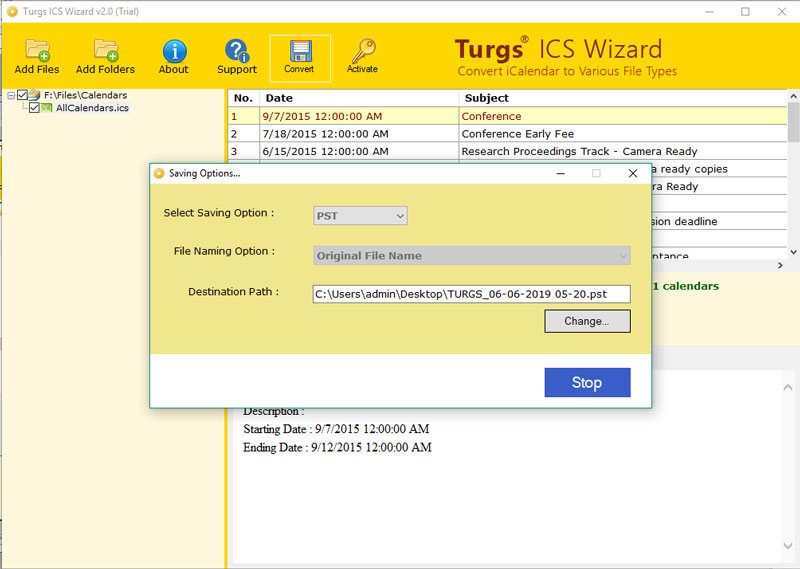Click the Add Files toolbar icon
800x569 pixels.
point(37,50)
